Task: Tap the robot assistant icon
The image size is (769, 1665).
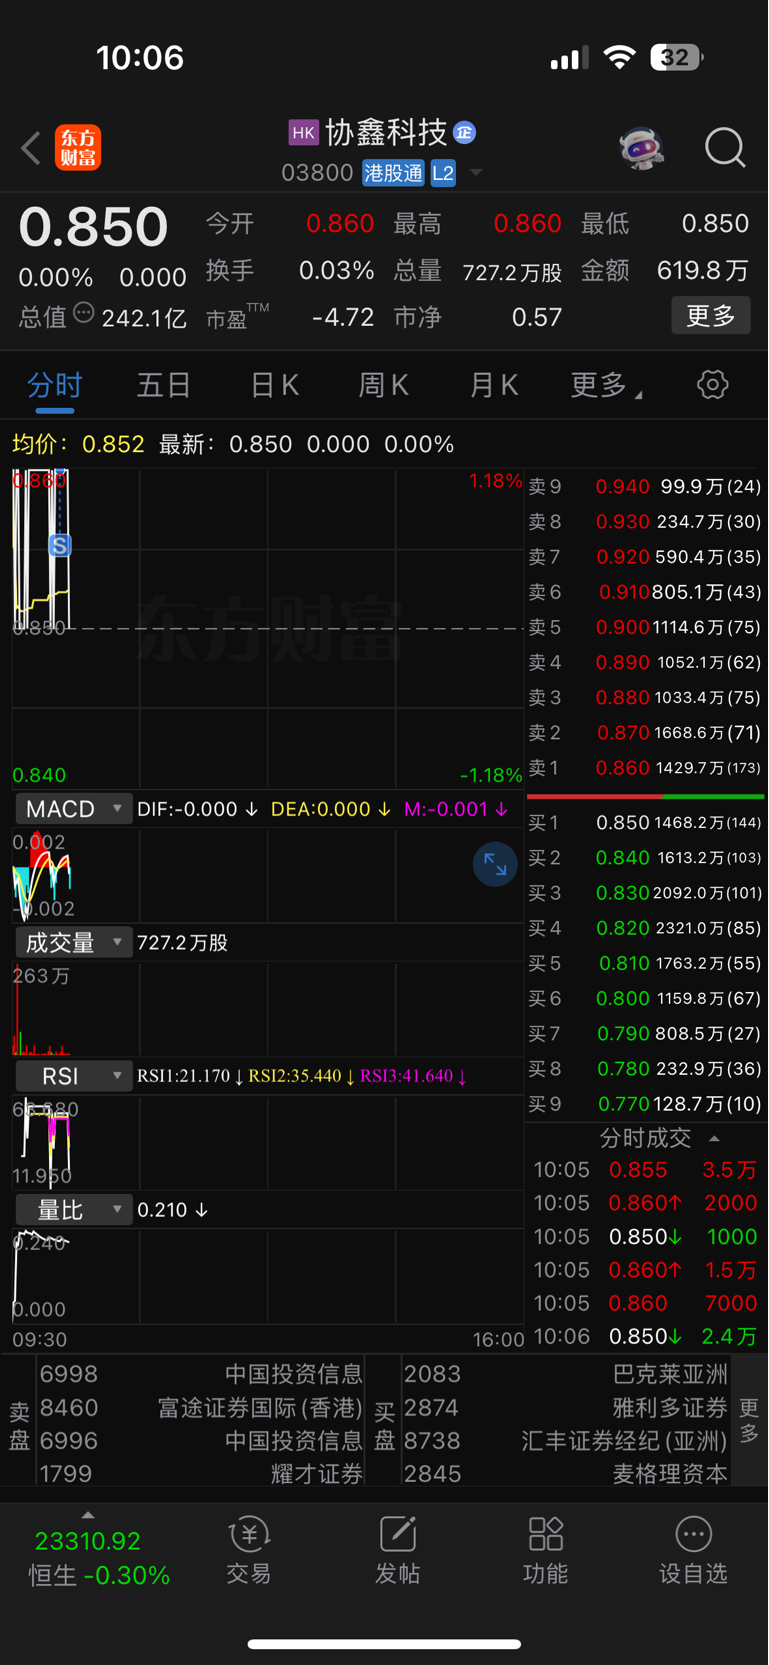Action: 641,148
